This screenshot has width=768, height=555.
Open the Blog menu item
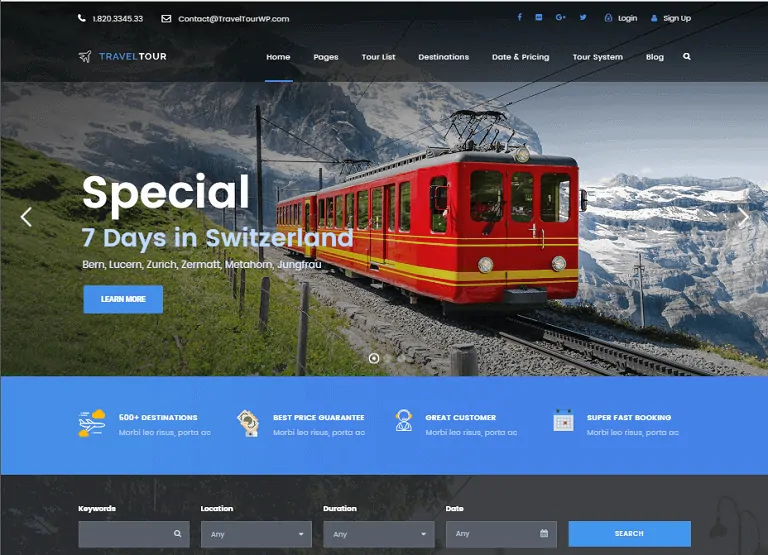pos(654,57)
